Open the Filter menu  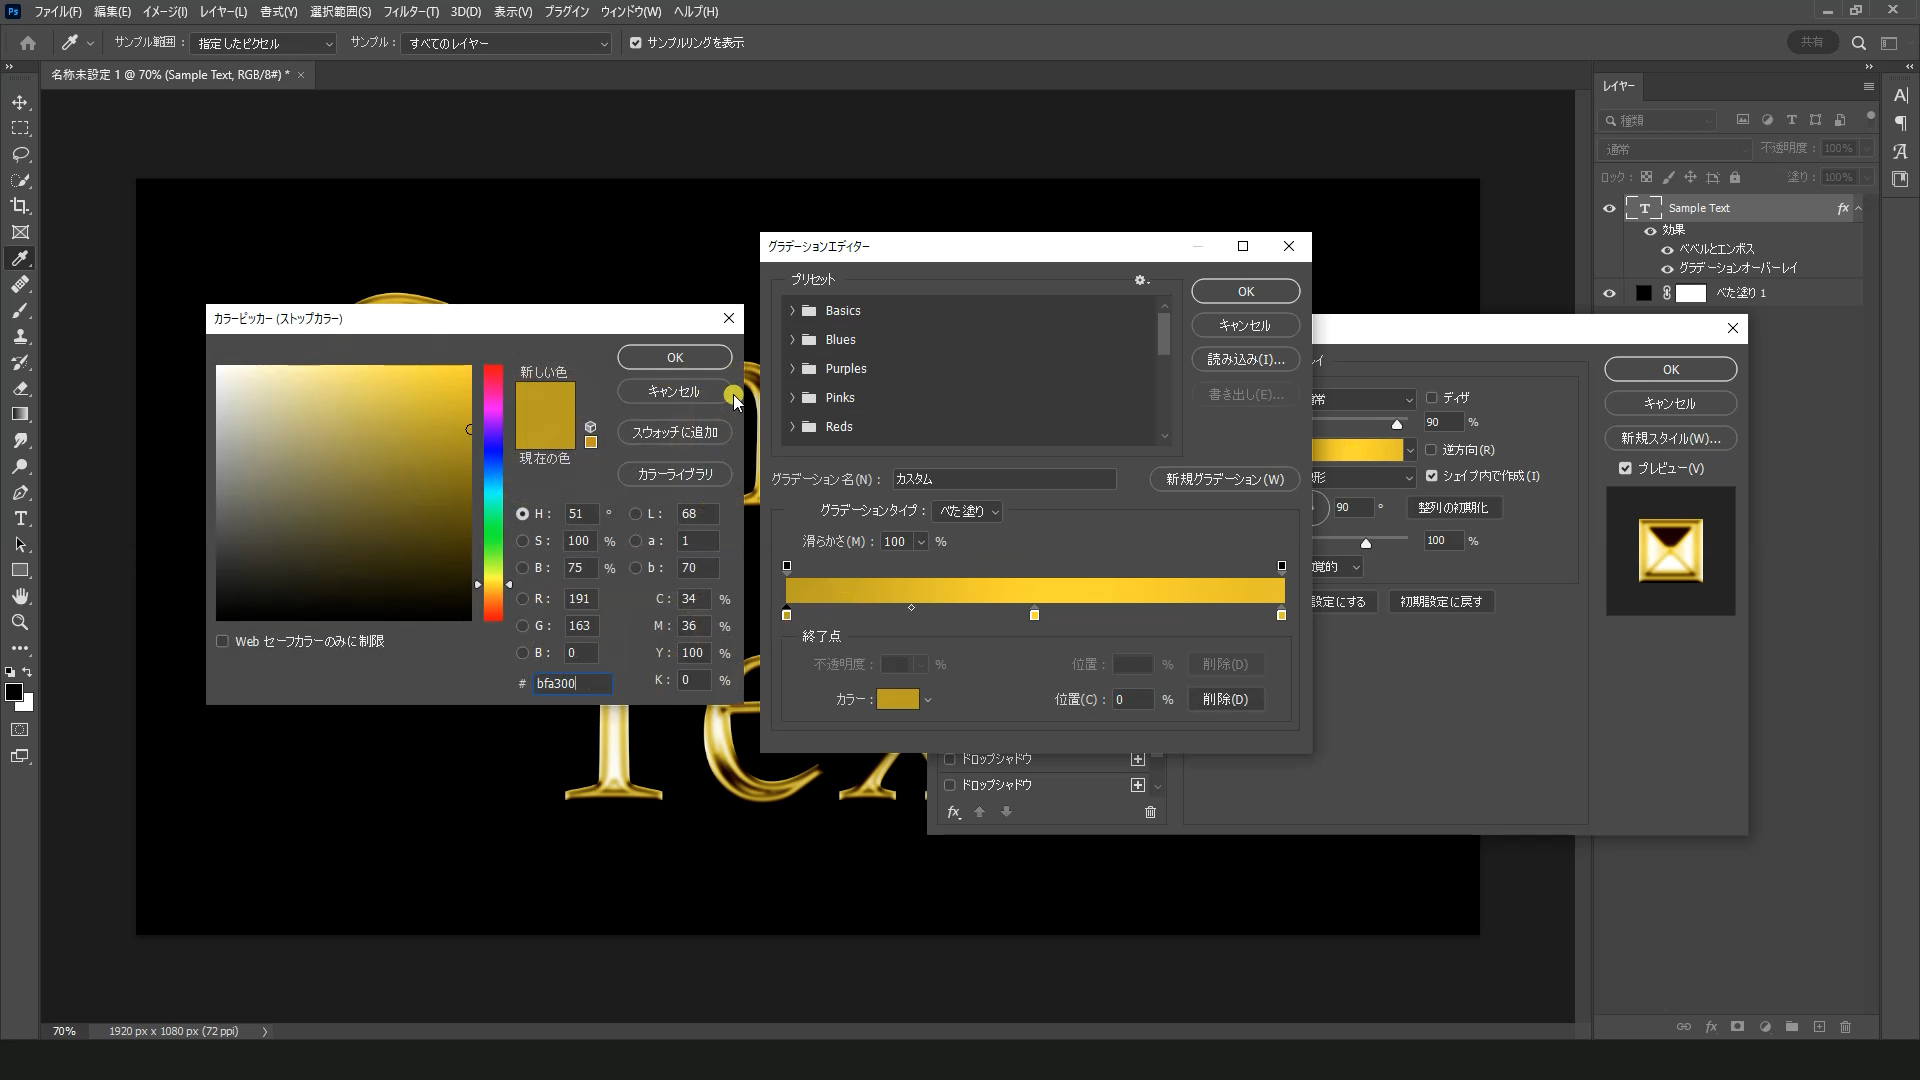coord(410,12)
